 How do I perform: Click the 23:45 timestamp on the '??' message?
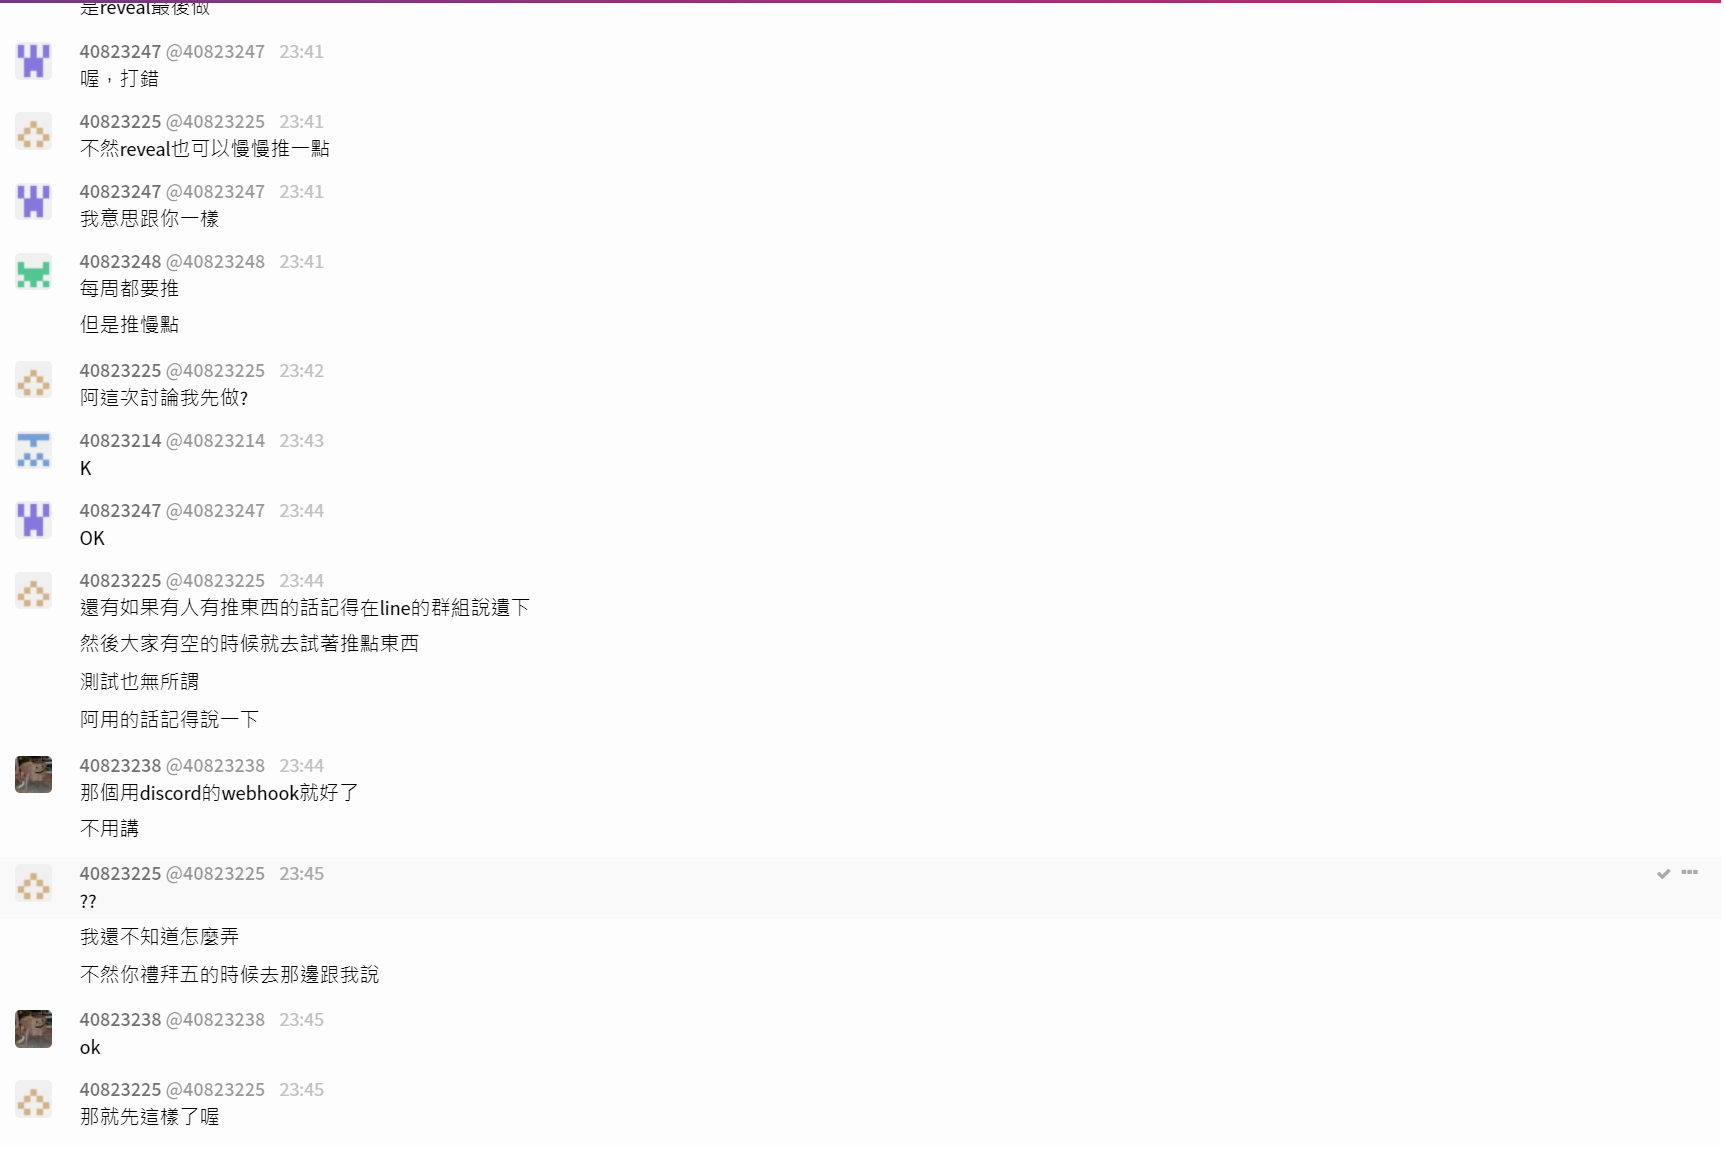click(x=301, y=873)
